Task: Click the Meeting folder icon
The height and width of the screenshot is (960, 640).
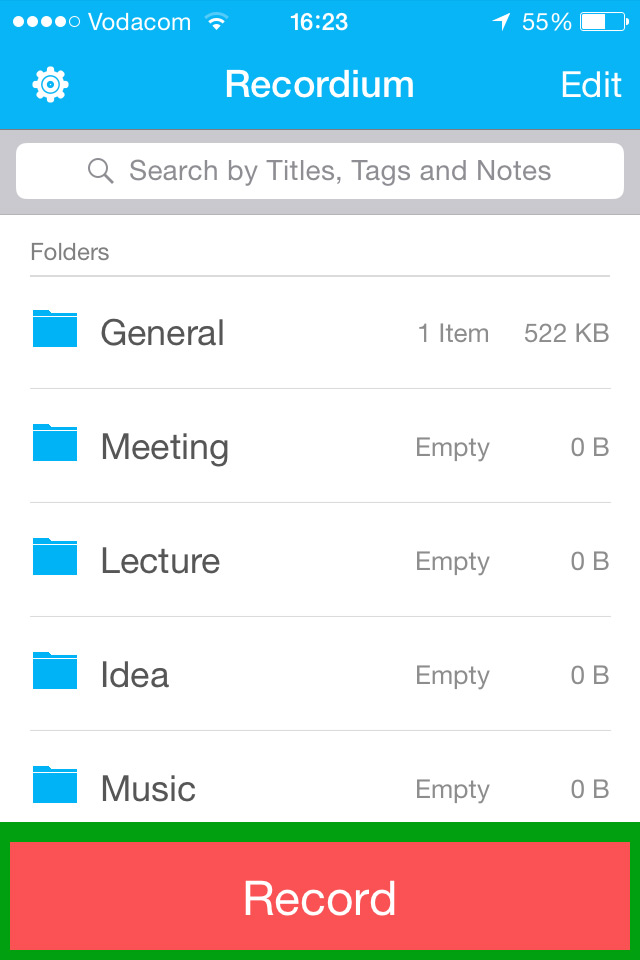Action: pyautogui.click(x=55, y=443)
